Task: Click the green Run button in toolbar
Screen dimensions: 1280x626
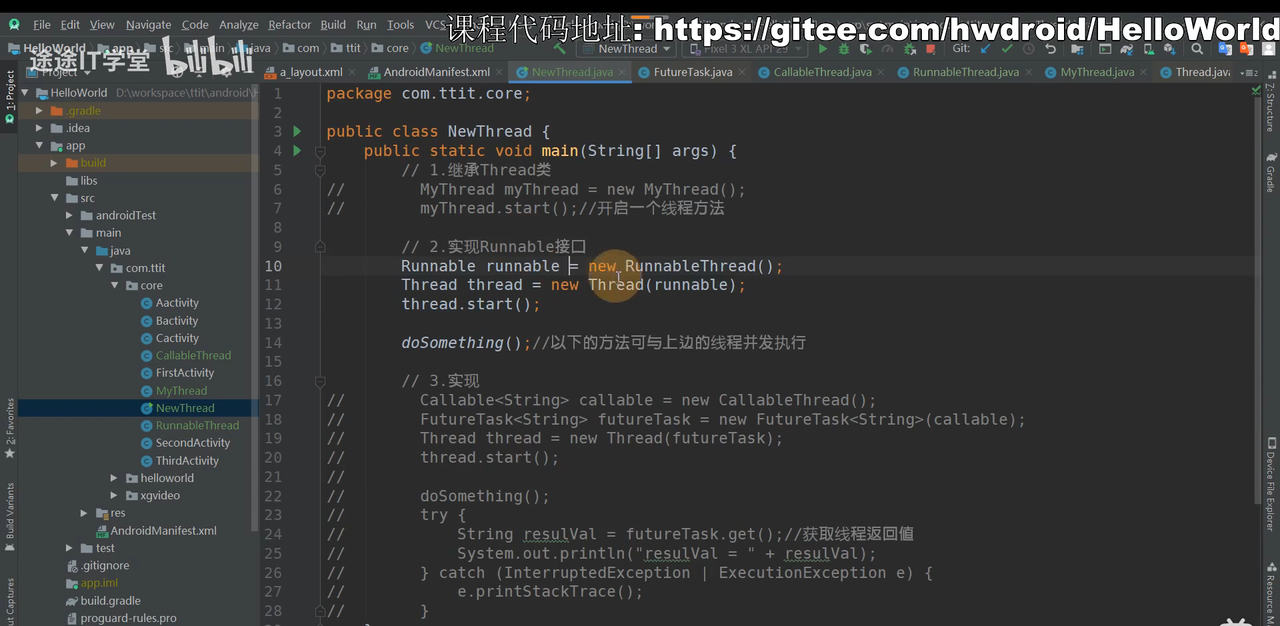Action: [823, 48]
